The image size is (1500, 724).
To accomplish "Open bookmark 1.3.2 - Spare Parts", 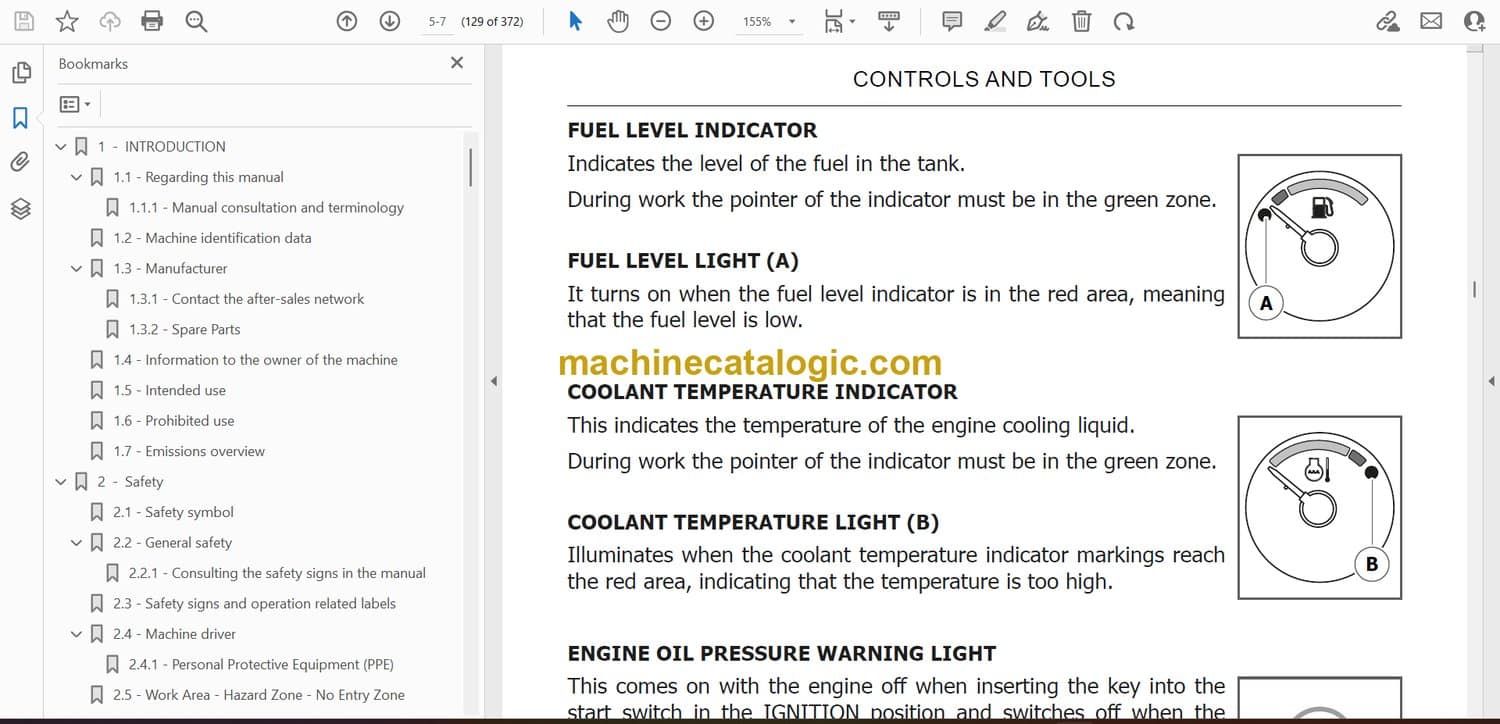I will point(185,329).
